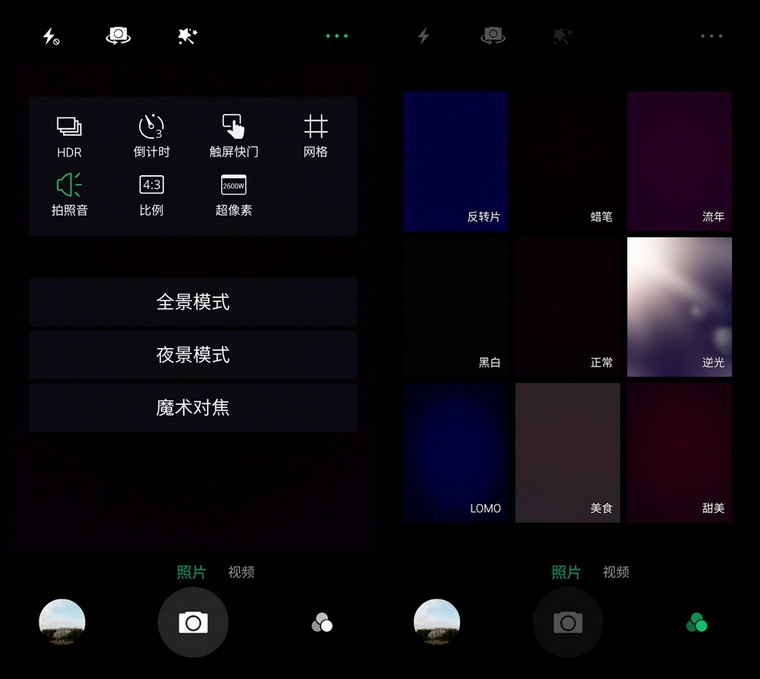This screenshot has width=760, height=679.
Task: Select 夜景模式 night scene mode
Action: point(192,355)
